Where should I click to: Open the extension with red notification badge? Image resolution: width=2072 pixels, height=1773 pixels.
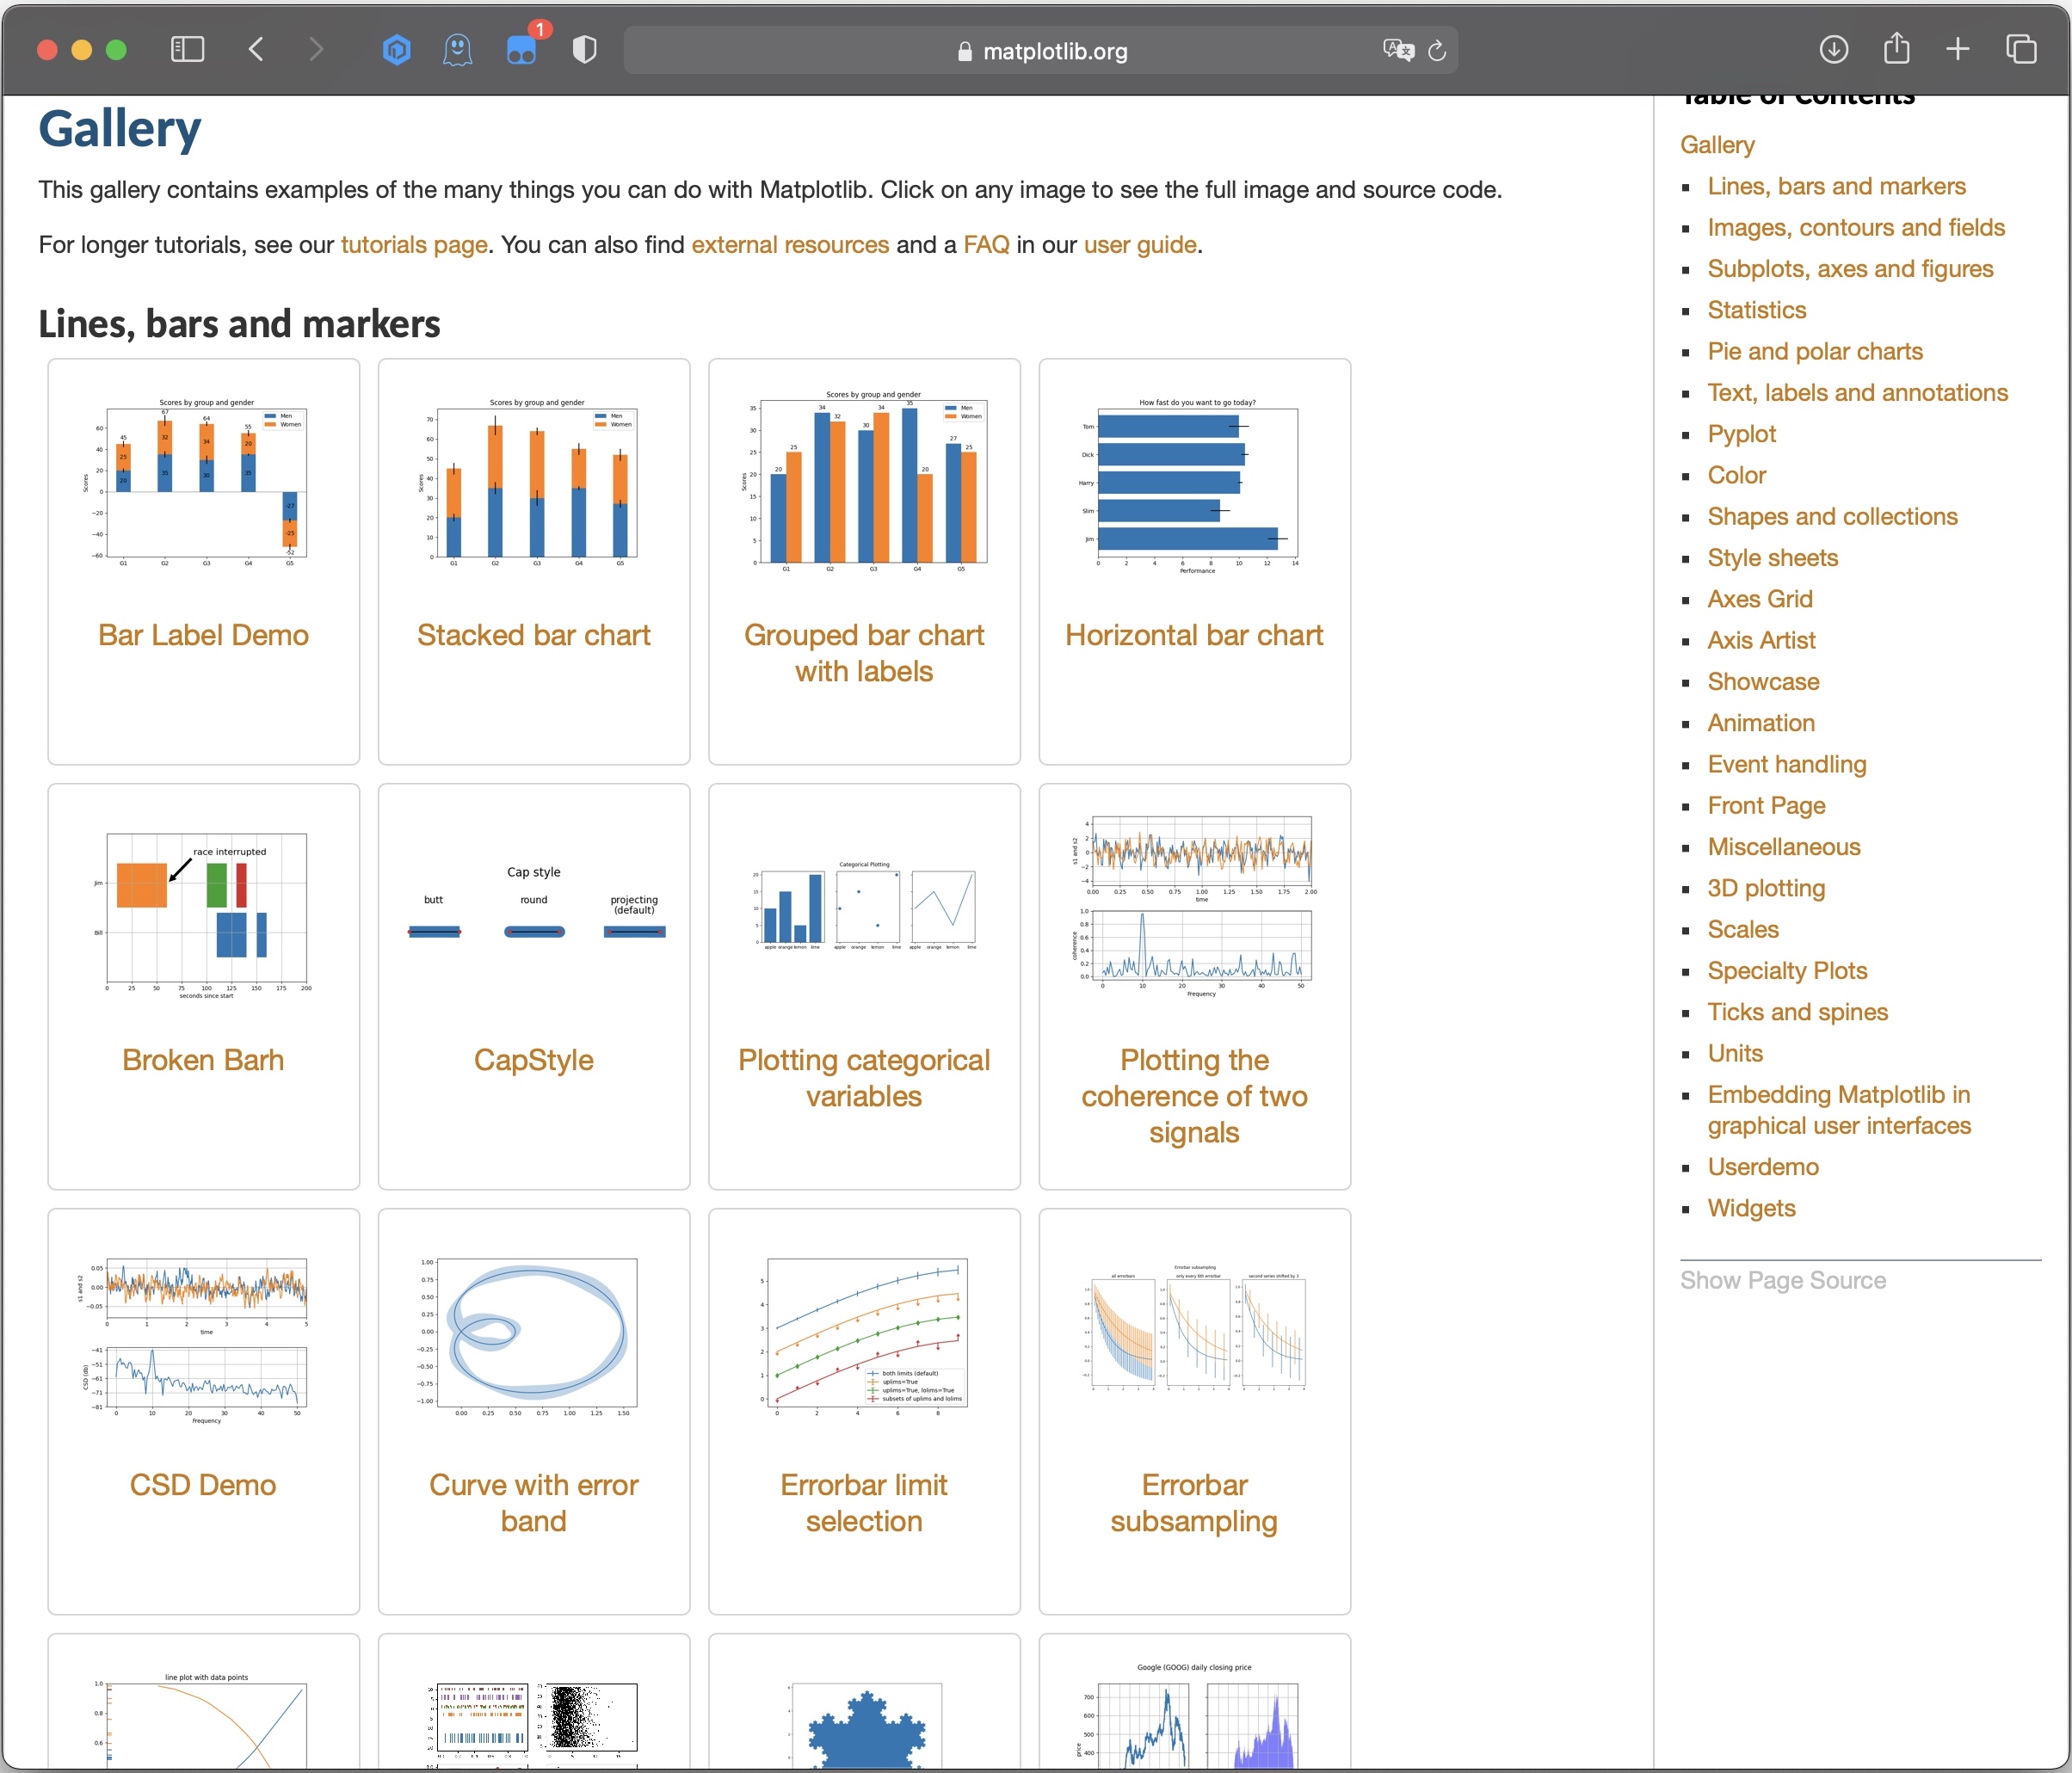(522, 49)
